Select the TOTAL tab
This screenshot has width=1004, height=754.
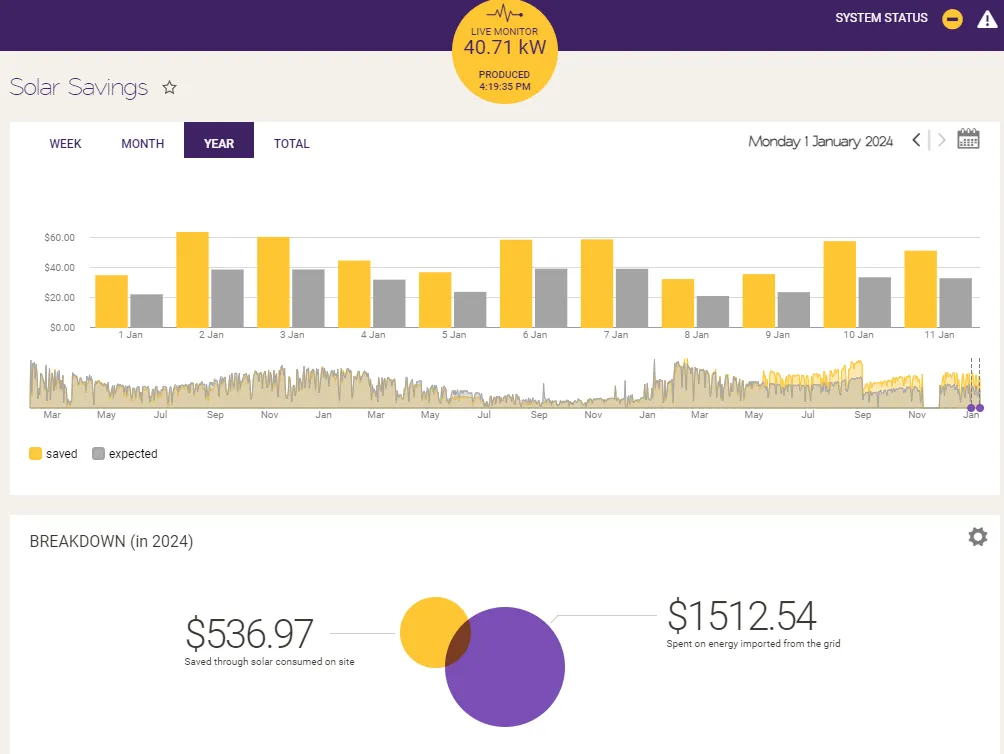[292, 144]
